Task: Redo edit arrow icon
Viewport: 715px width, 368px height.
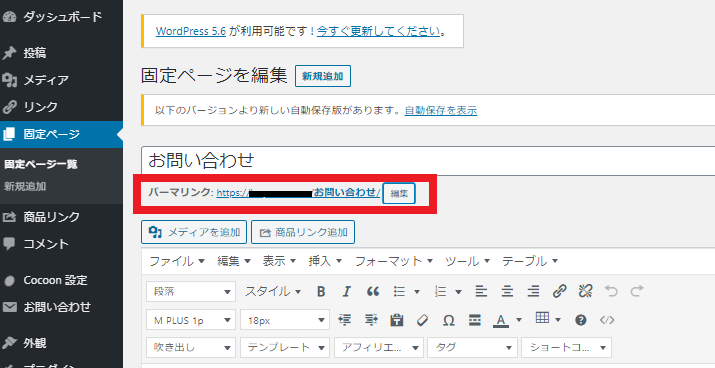Action: coord(637,291)
